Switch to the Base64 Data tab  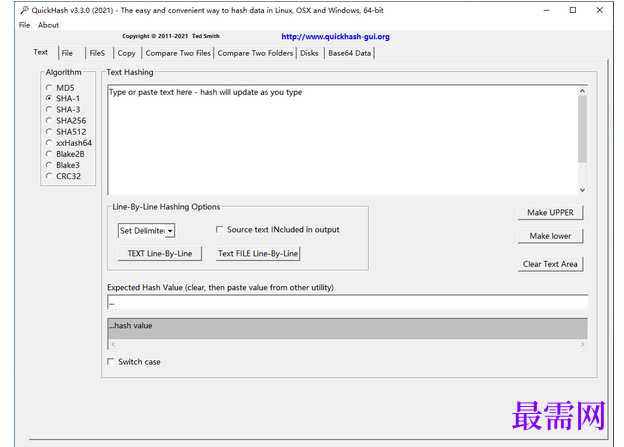click(x=349, y=53)
